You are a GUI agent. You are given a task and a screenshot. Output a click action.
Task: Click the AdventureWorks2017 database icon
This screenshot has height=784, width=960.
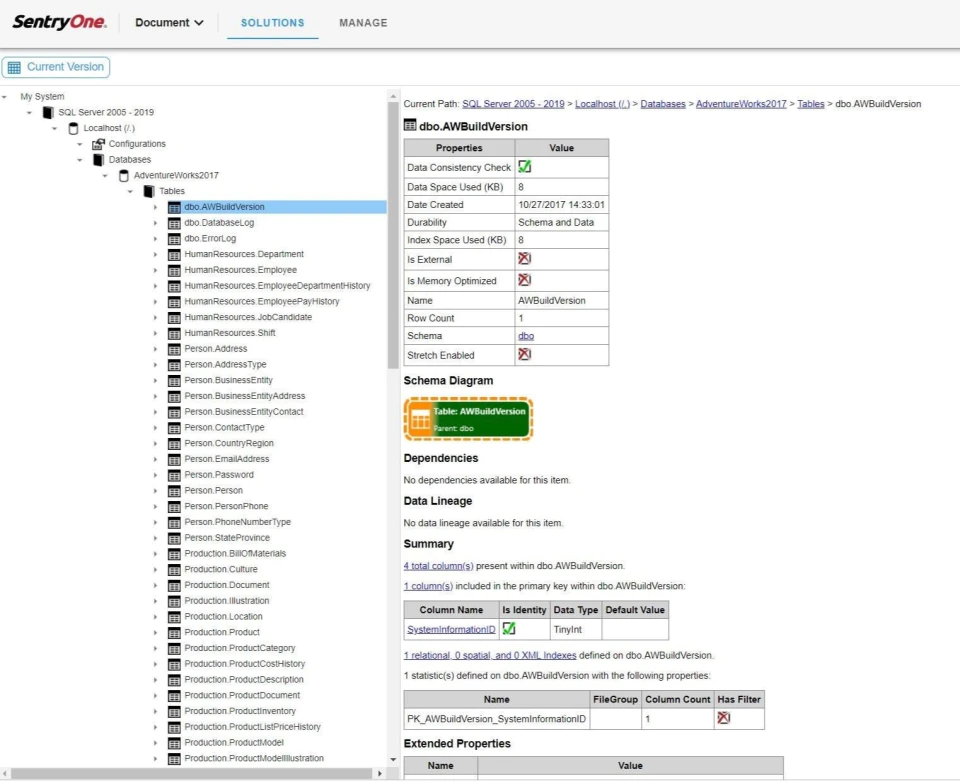click(x=124, y=176)
